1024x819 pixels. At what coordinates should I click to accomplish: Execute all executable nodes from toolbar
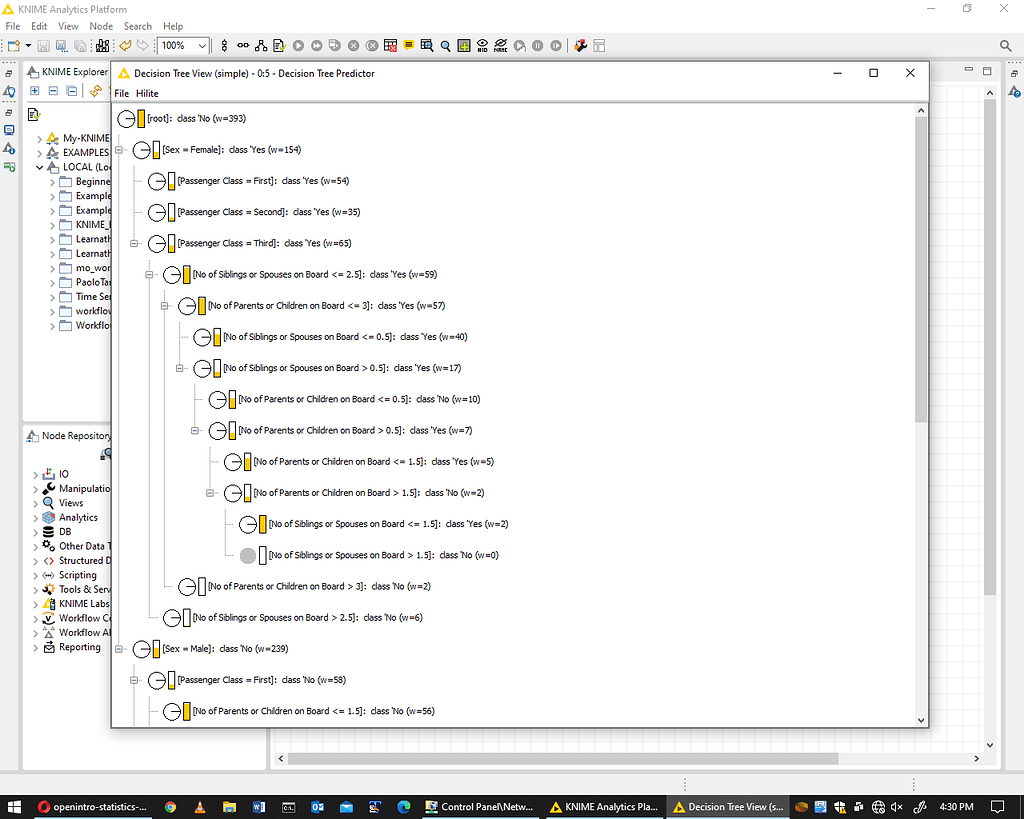pos(318,45)
